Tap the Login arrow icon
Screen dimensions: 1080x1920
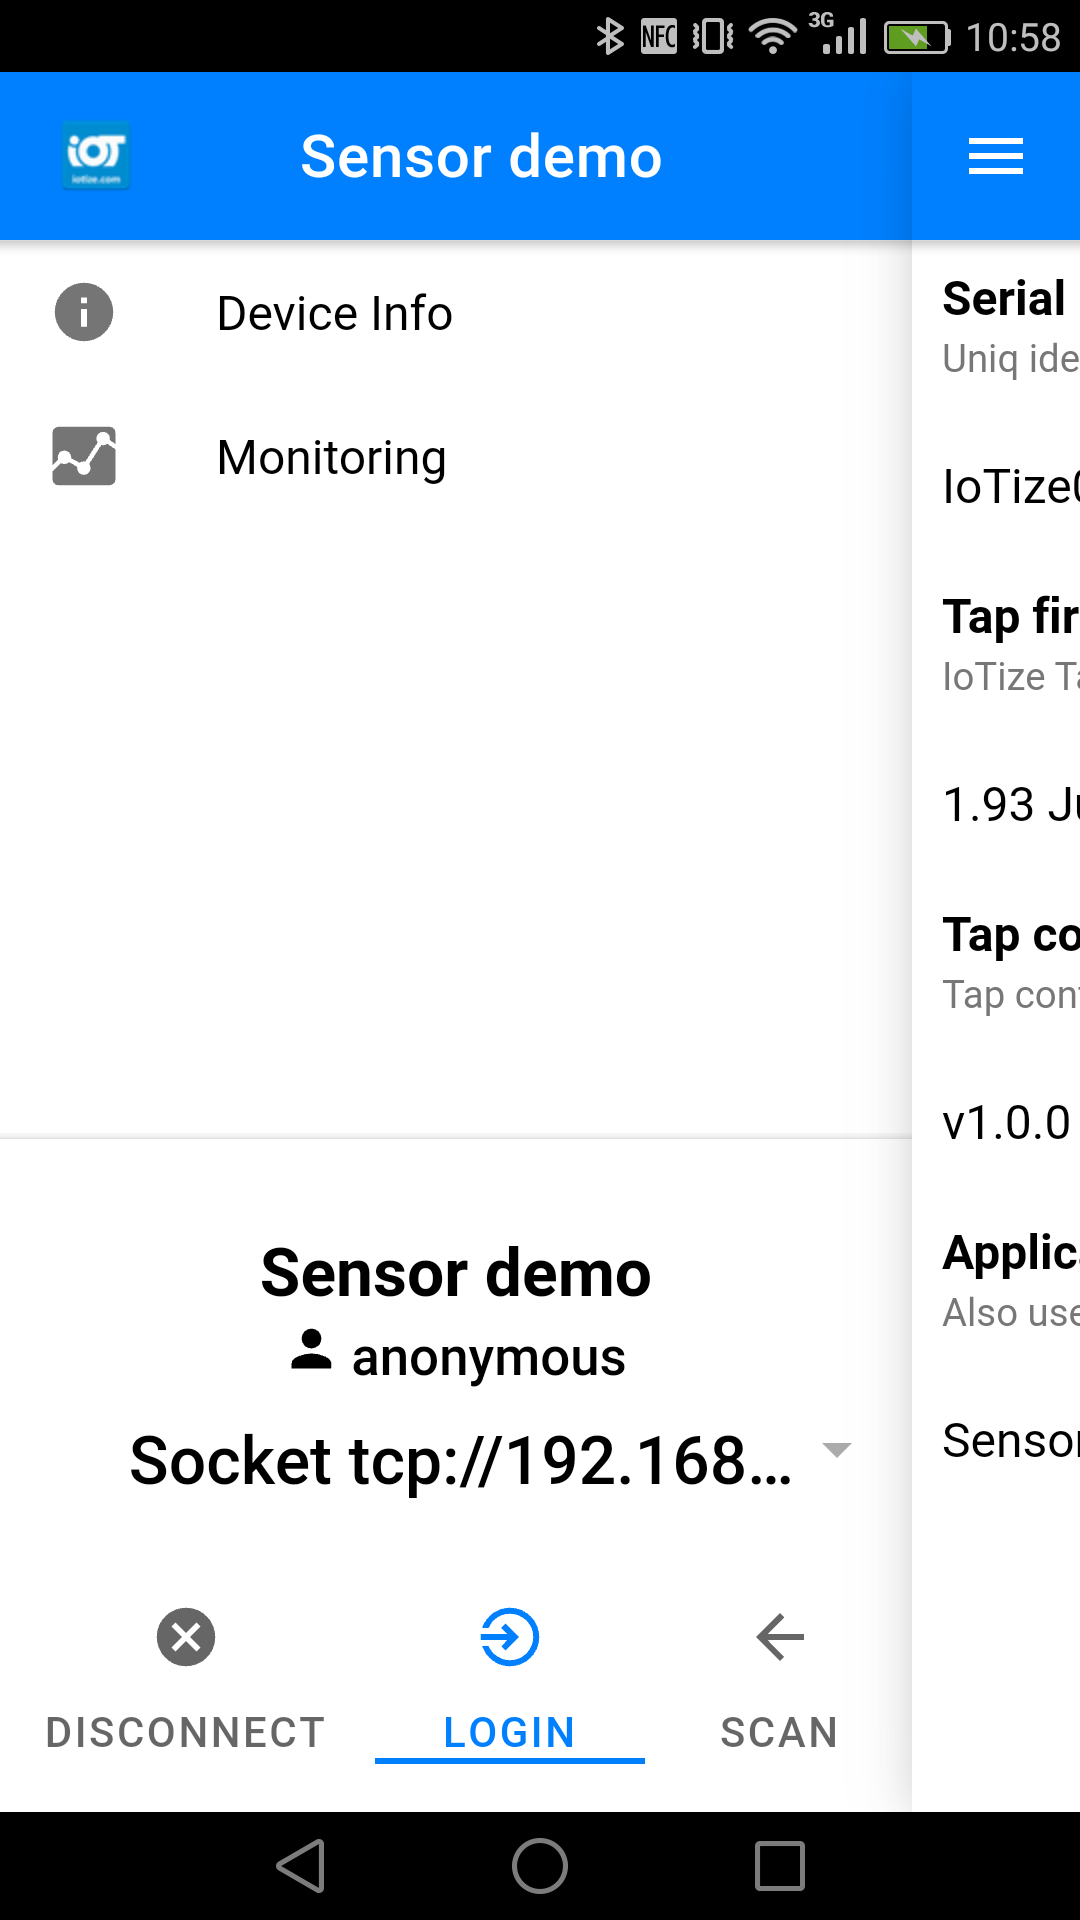(510, 1637)
